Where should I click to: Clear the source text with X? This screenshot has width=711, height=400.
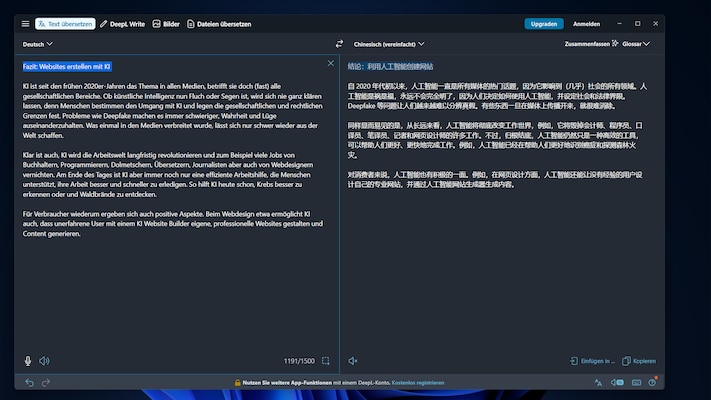[331, 63]
